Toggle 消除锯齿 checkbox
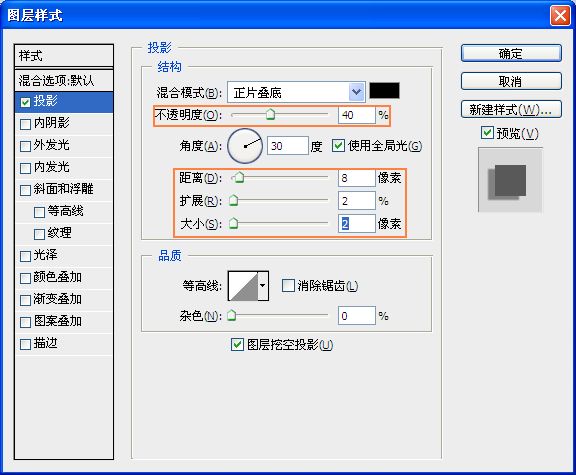Image resolution: width=576 pixels, height=475 pixels. coord(288,285)
